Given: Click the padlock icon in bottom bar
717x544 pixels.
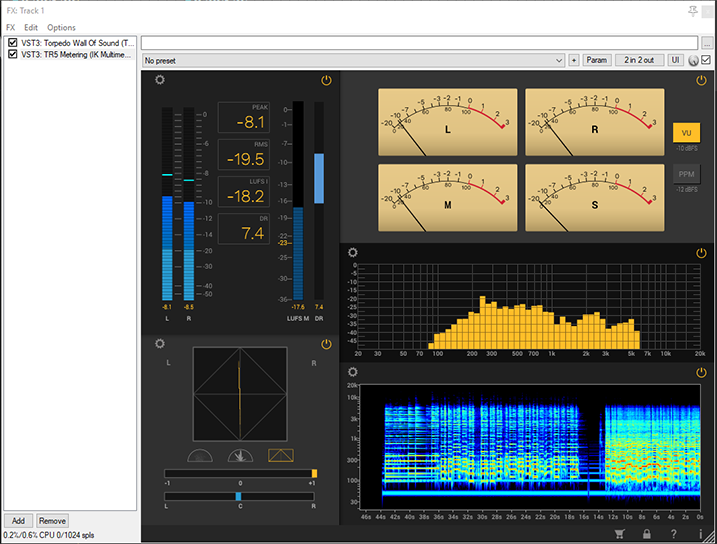Looking at the screenshot, I should 647,535.
